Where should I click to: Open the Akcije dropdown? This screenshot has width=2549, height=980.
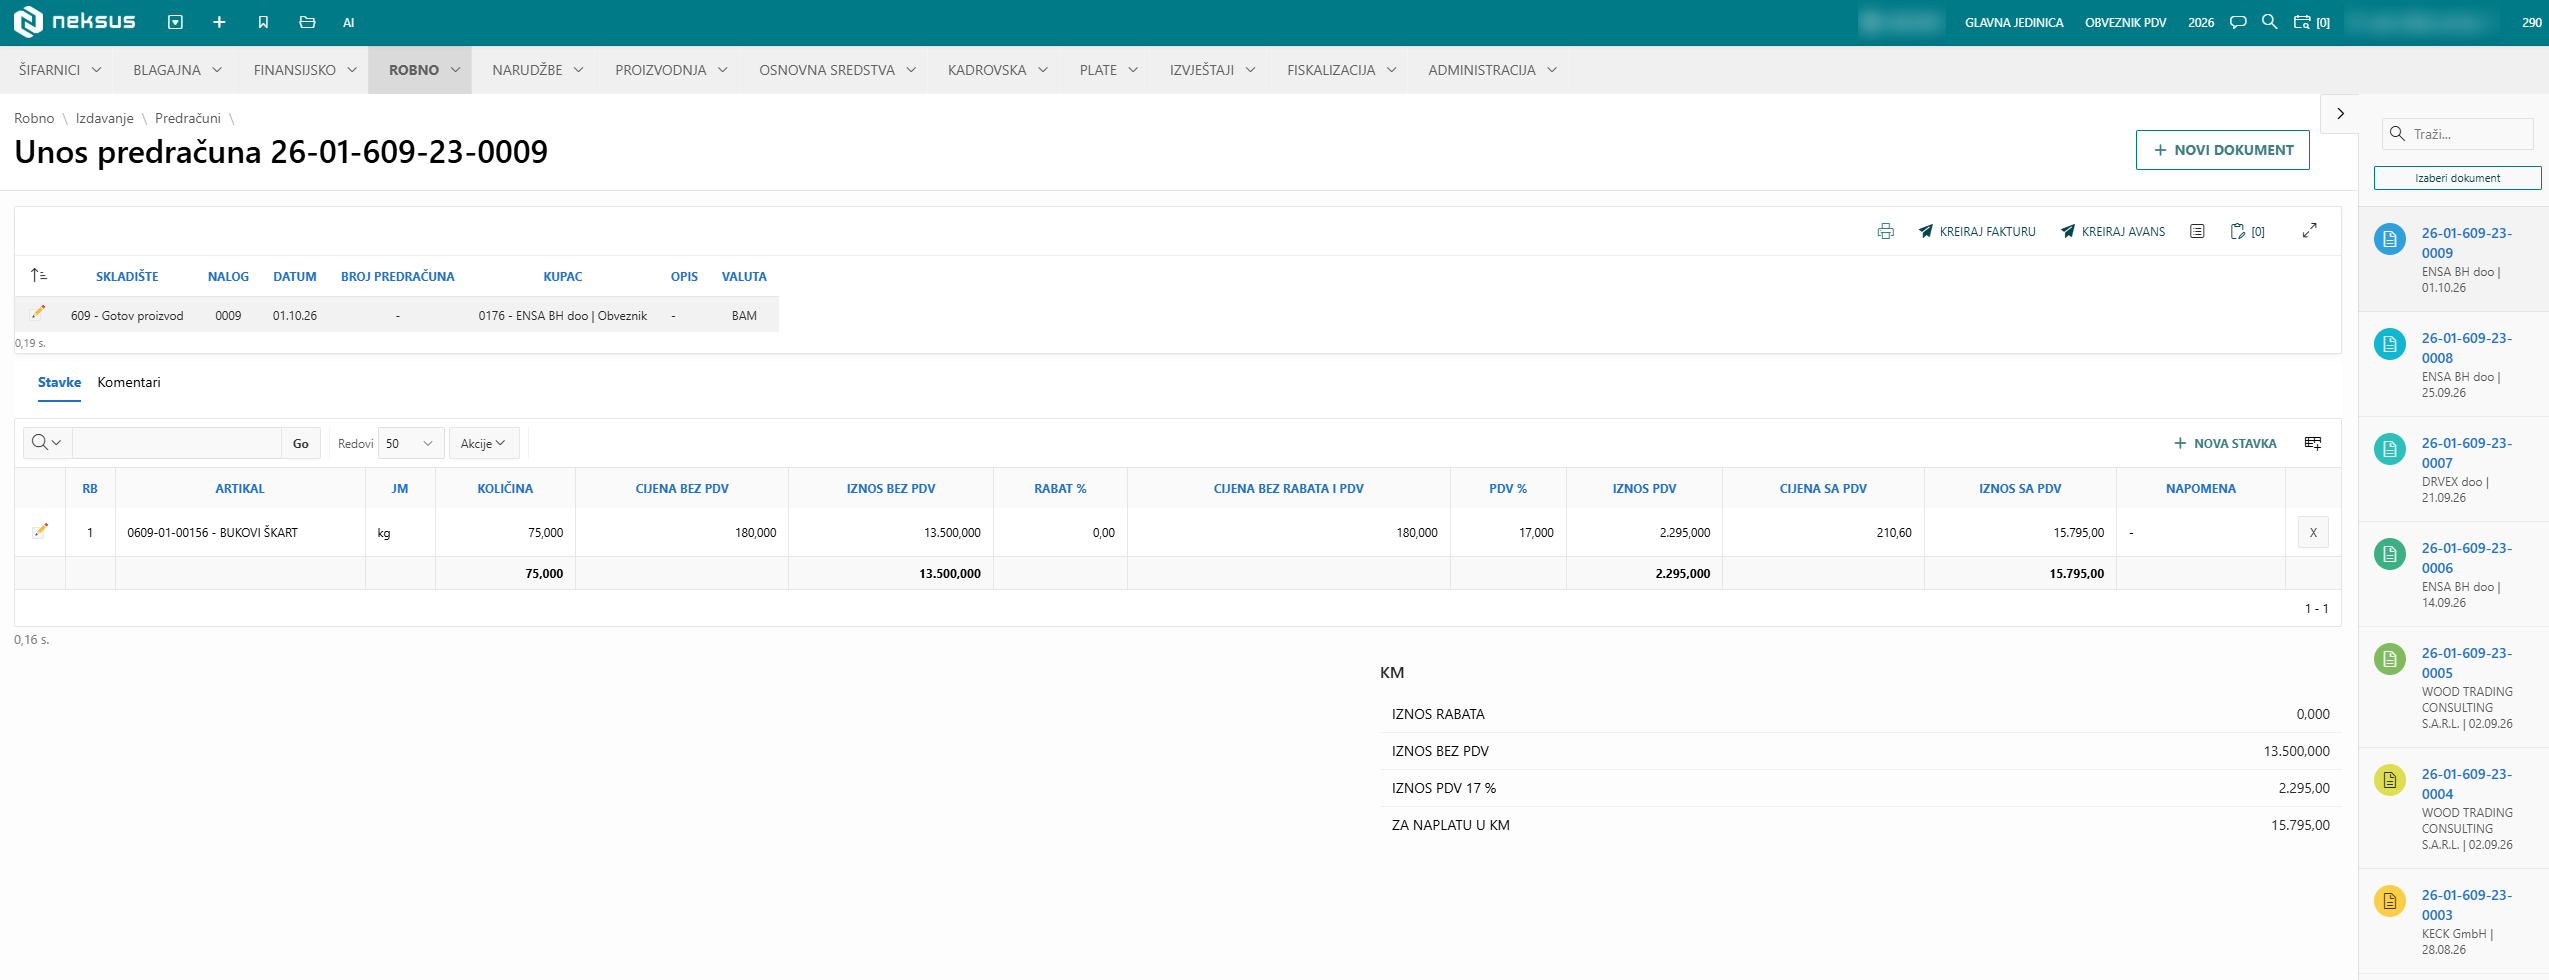(484, 443)
